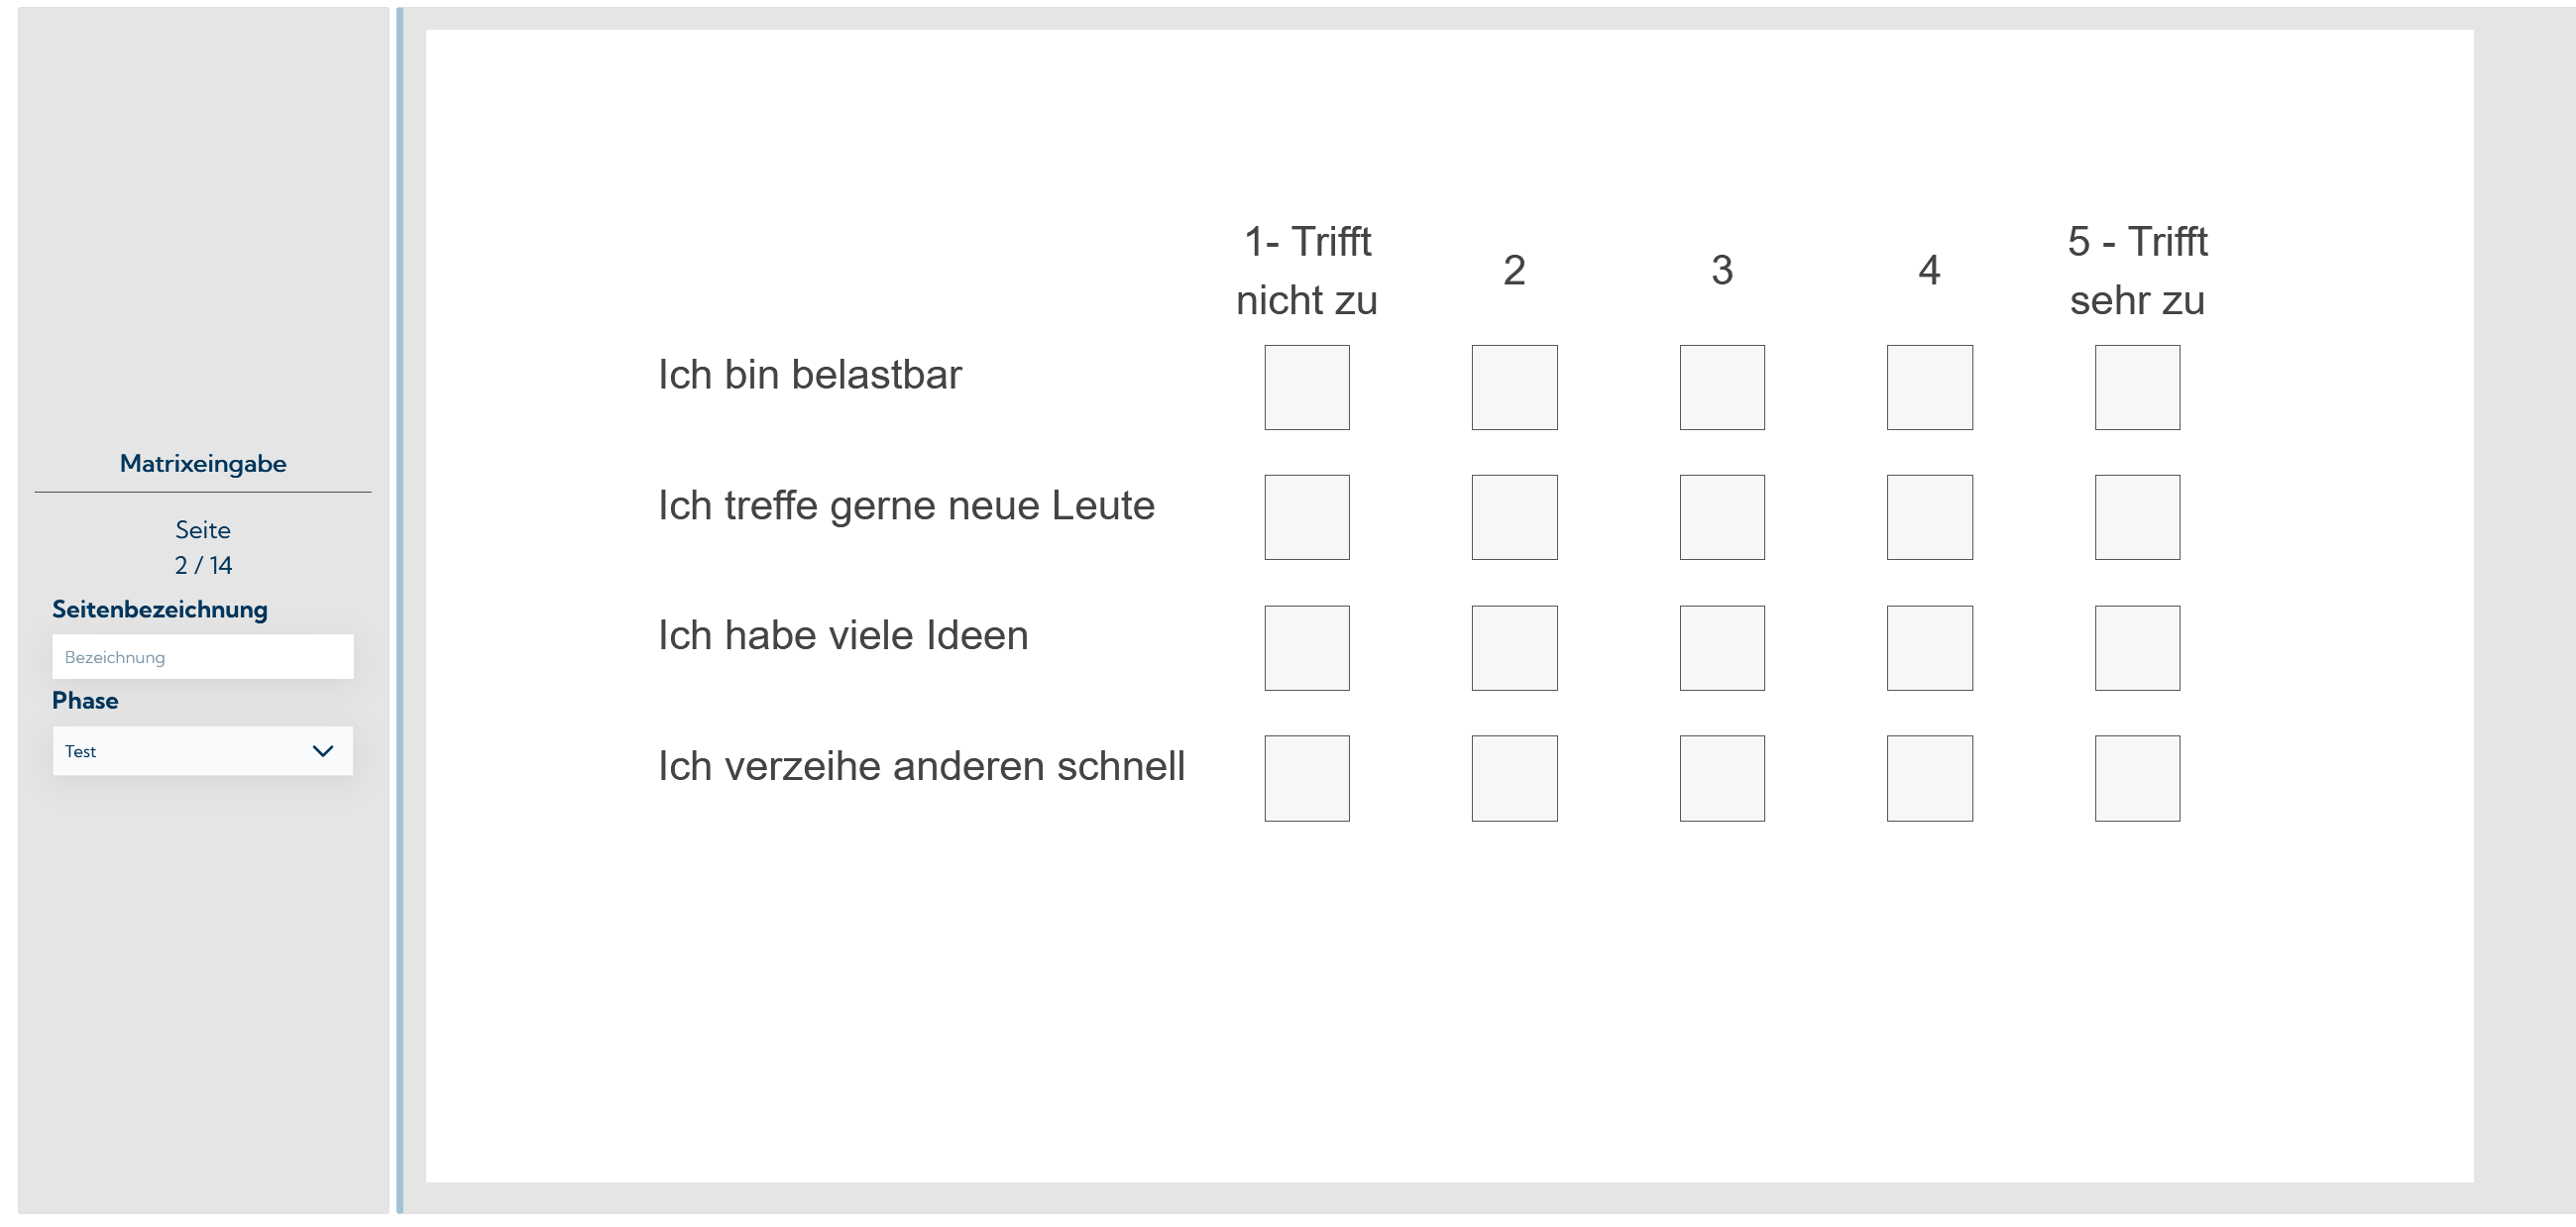Image resolution: width=2576 pixels, height=1227 pixels.
Task: Click the 'Ich bin belastbar' row label
Action: [809, 375]
